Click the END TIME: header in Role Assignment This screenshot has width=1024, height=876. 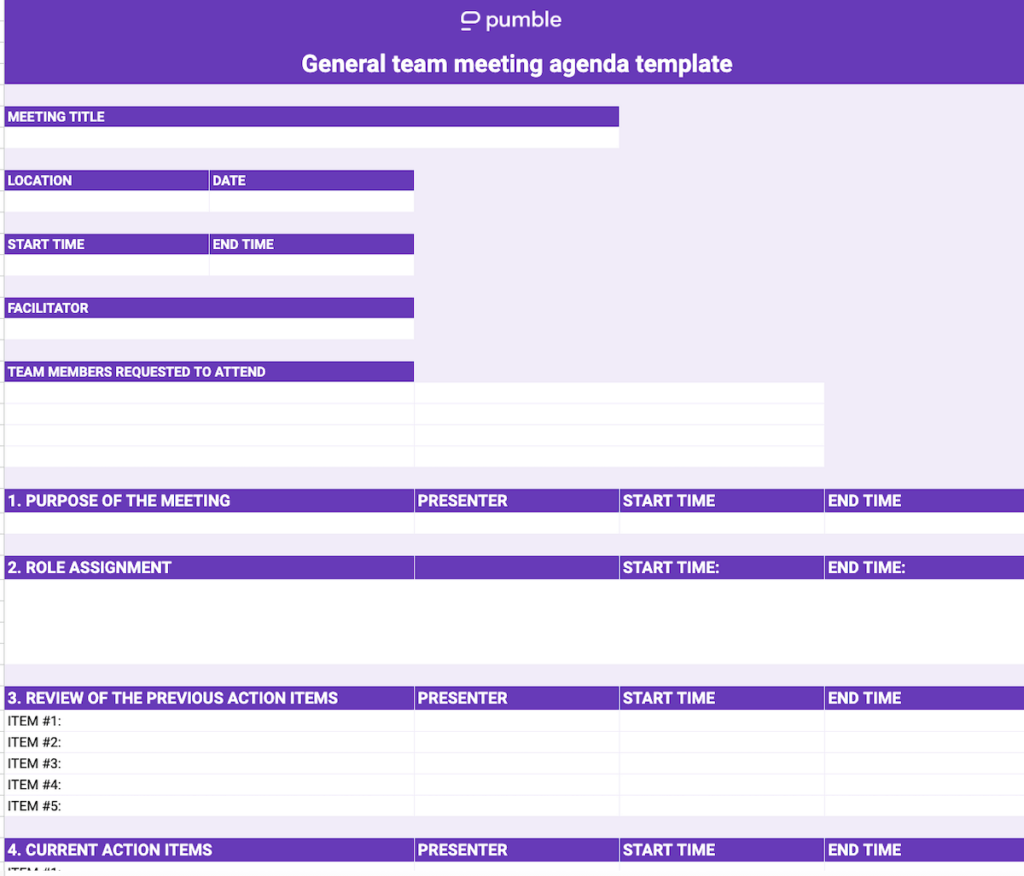coord(870,567)
